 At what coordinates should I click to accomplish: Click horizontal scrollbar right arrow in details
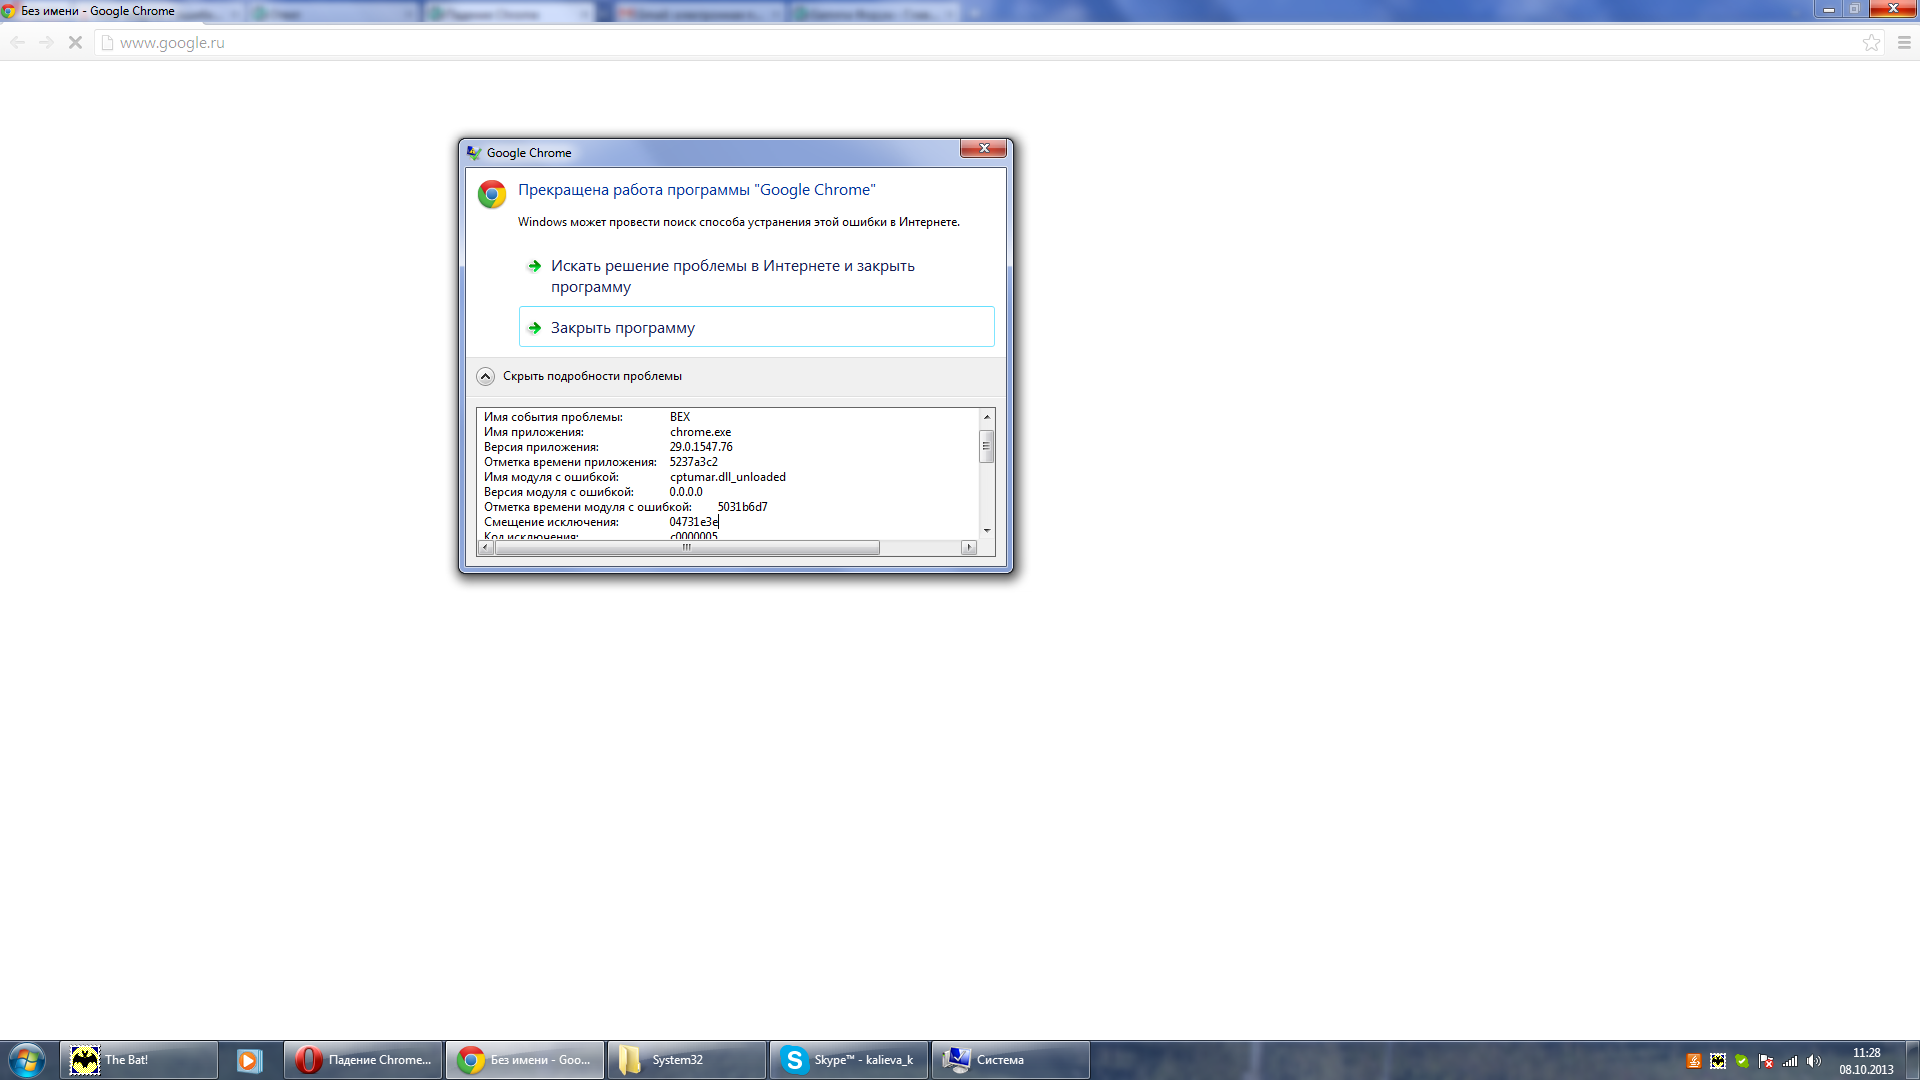coord(968,547)
